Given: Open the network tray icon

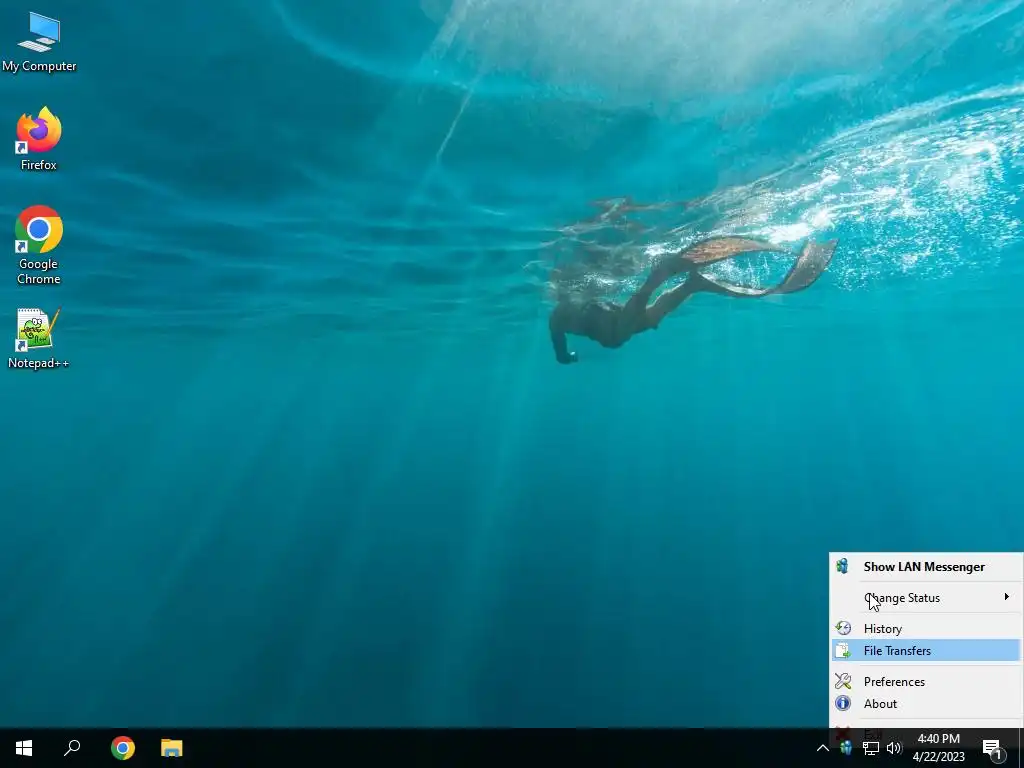Looking at the screenshot, I should point(871,748).
